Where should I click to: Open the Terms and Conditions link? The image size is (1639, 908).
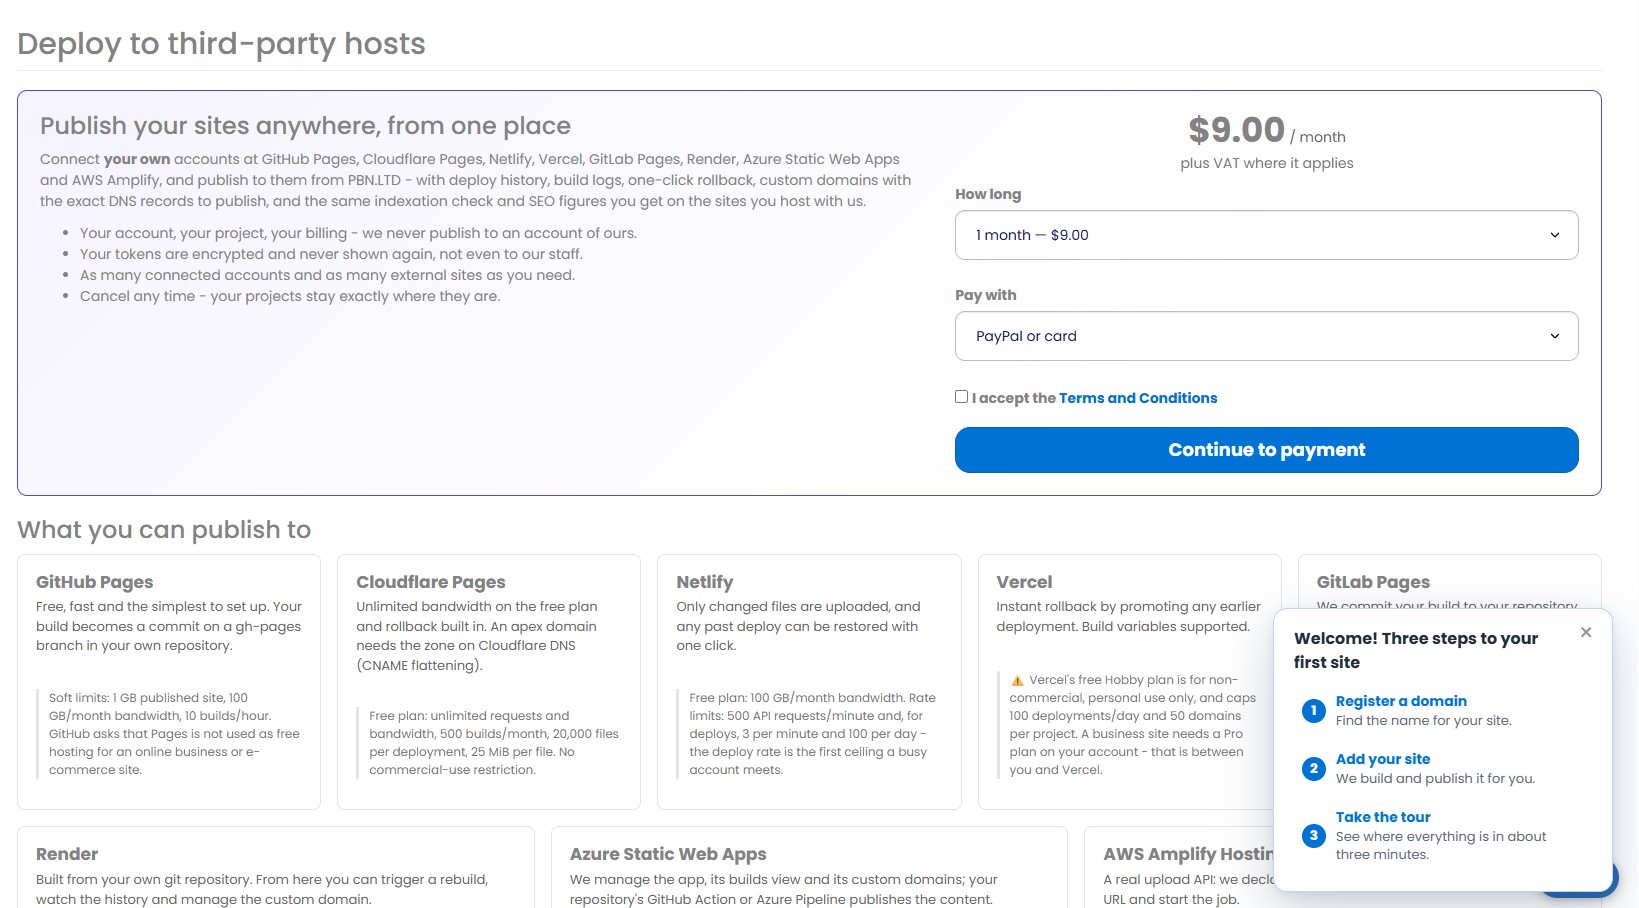pyautogui.click(x=1138, y=398)
